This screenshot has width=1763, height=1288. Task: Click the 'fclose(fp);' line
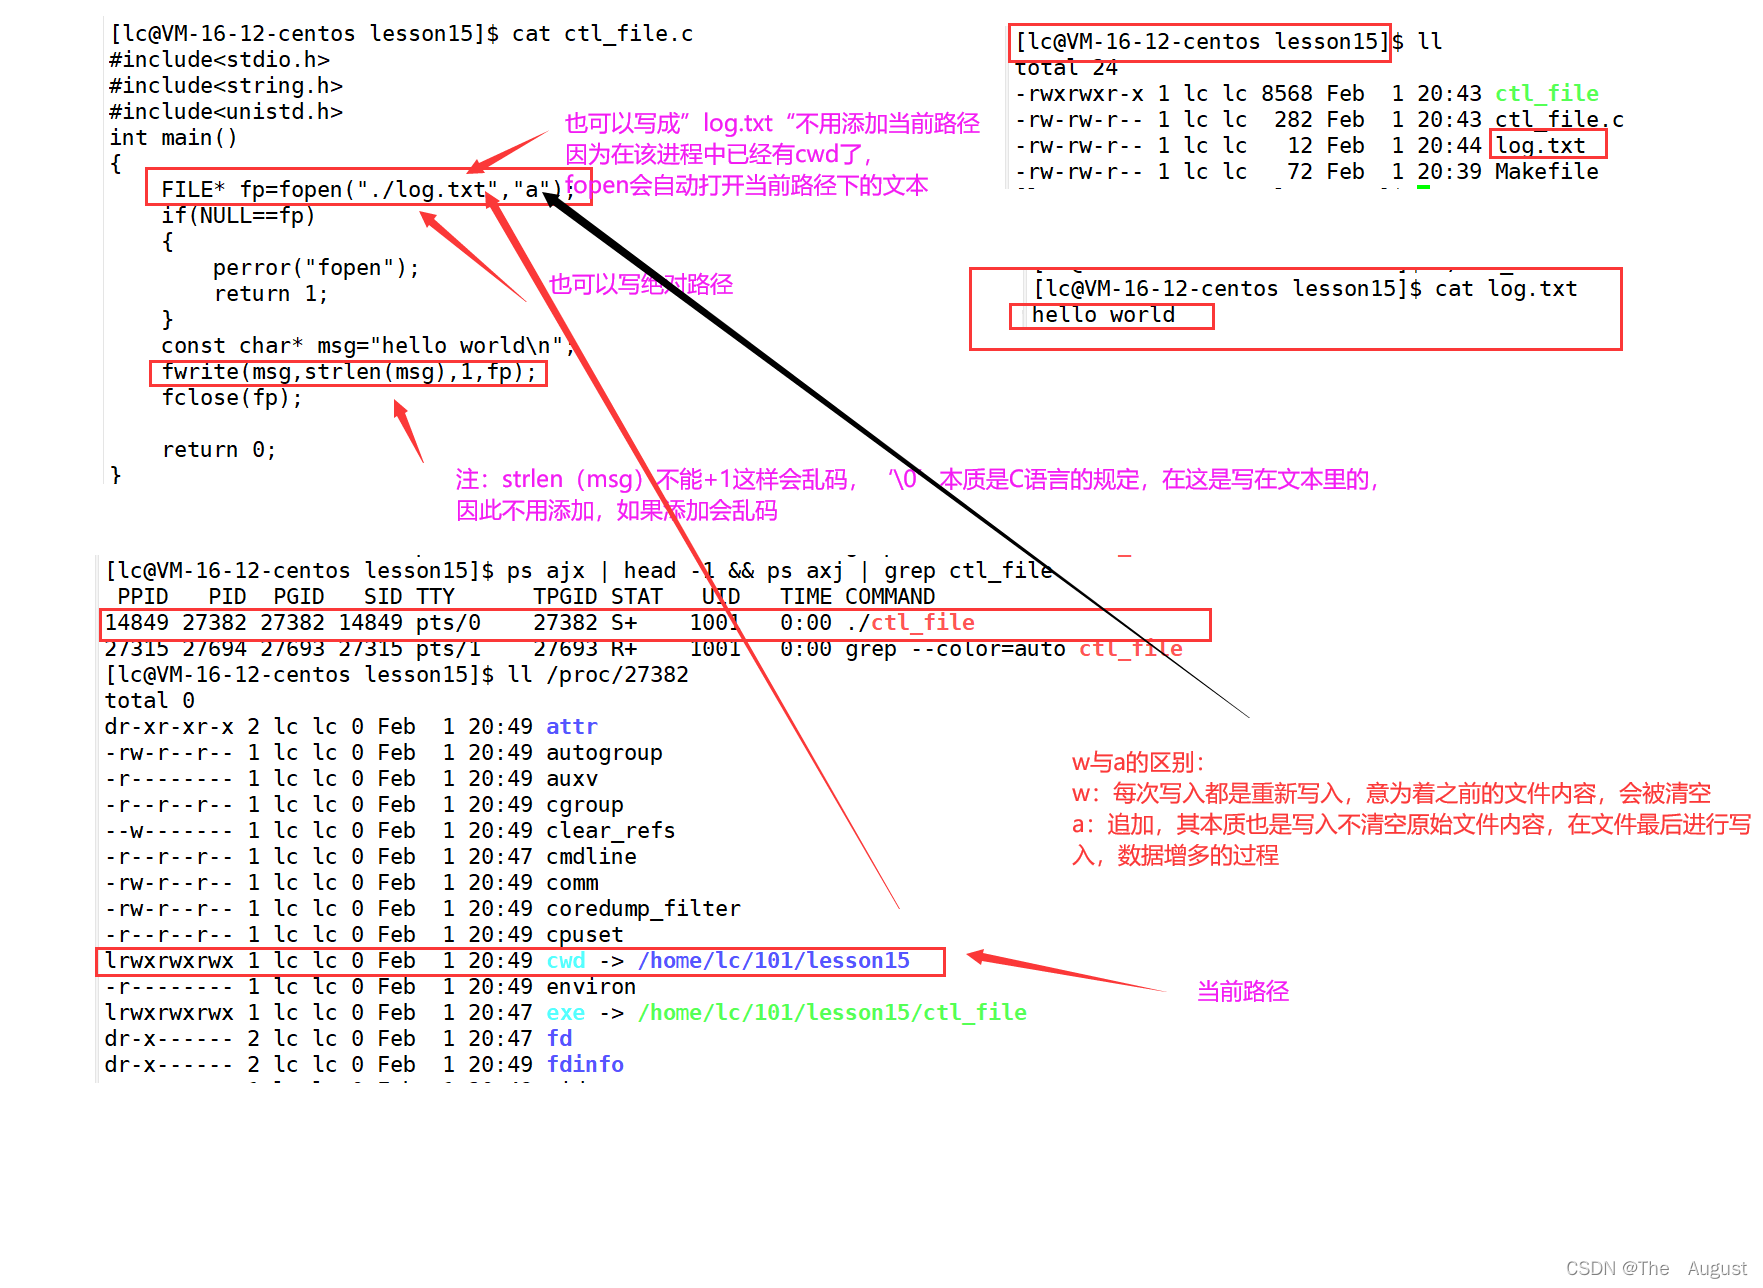pos(232,398)
